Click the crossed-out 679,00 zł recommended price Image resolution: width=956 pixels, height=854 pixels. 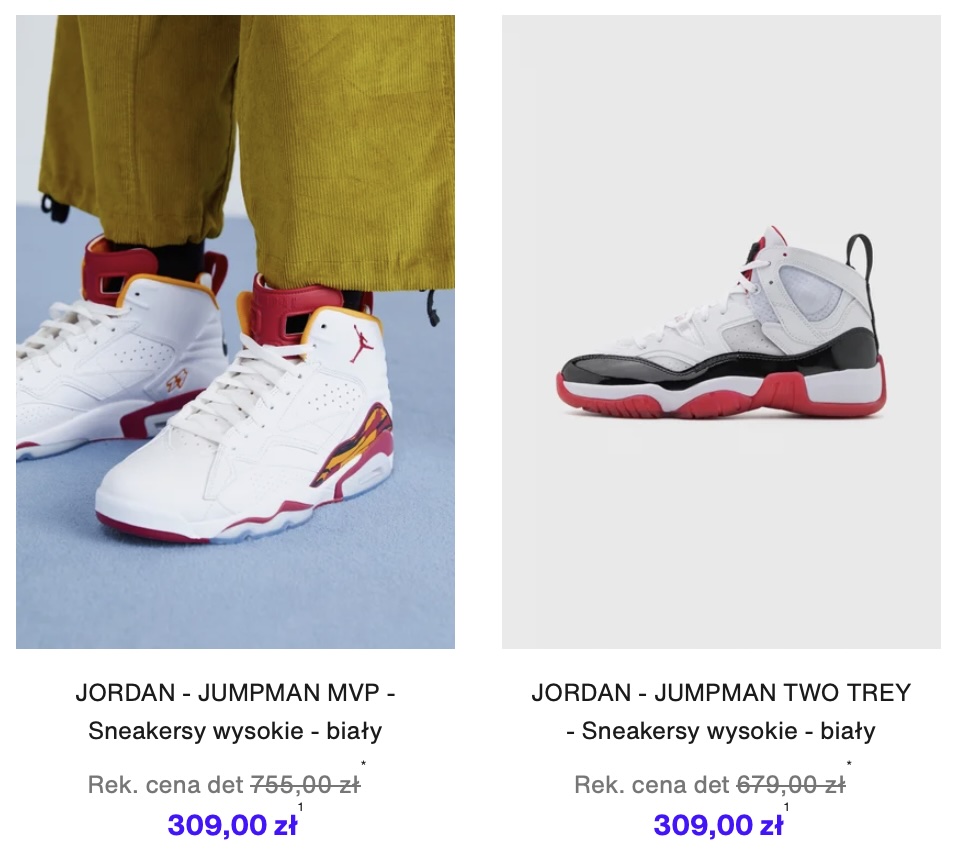point(791,785)
